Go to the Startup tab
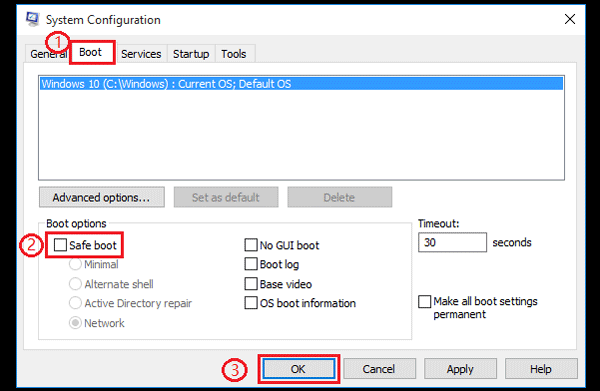 coord(191,54)
